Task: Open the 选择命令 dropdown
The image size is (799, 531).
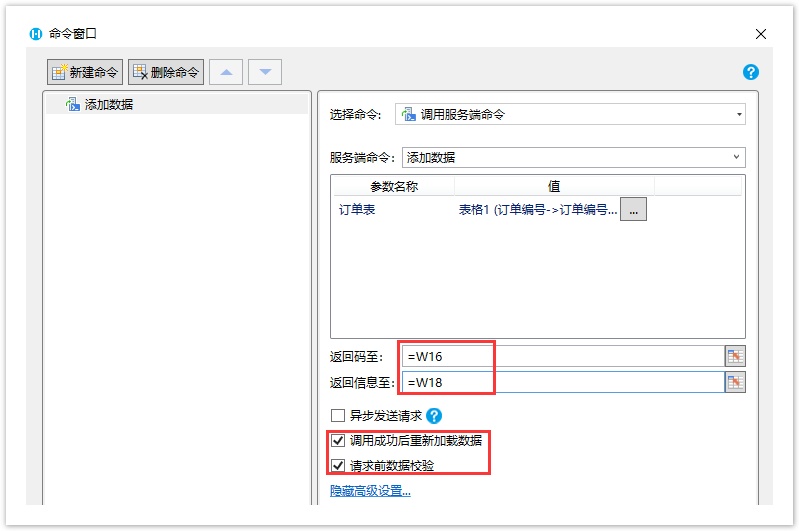Action: [x=570, y=115]
